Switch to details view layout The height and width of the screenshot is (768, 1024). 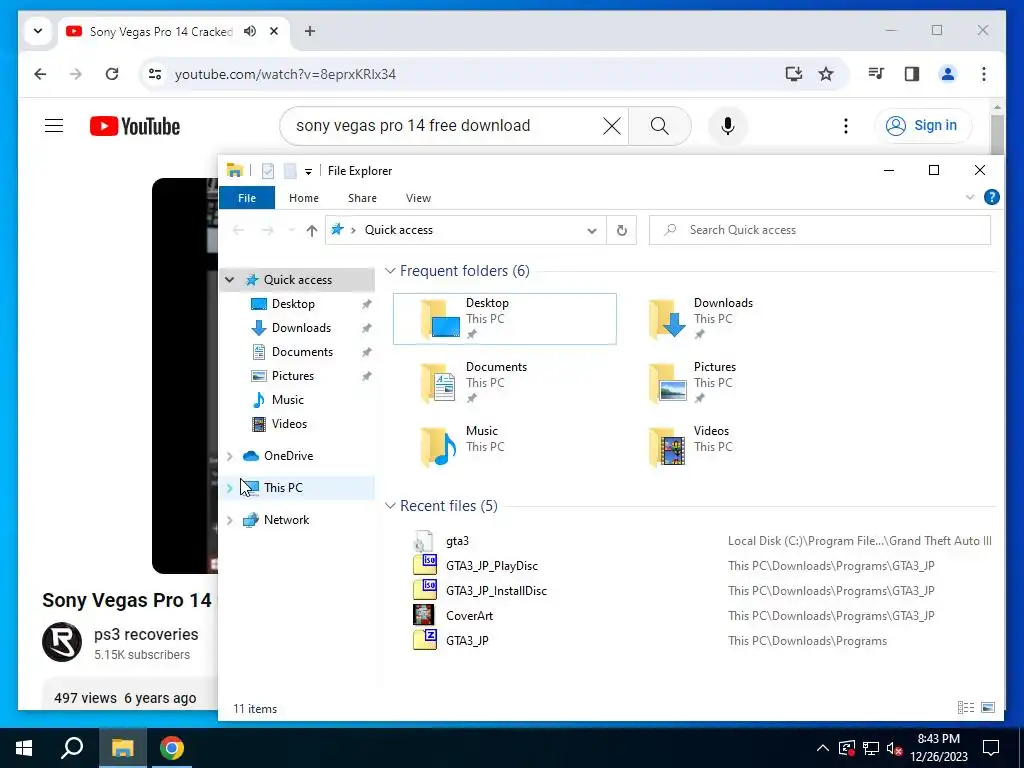point(966,707)
